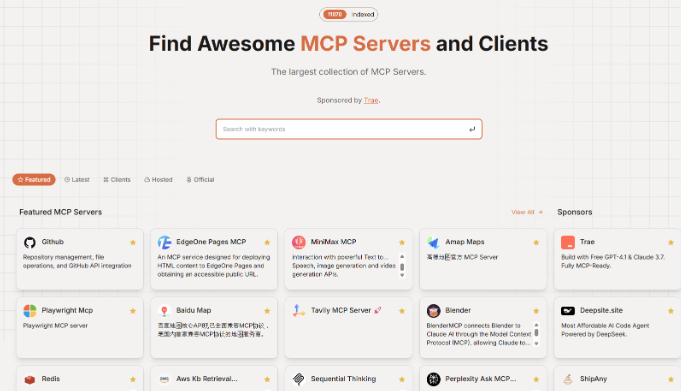Screen dimensions: 681x391
Task: Click the ShipAny logo icon
Action: click(568, 379)
